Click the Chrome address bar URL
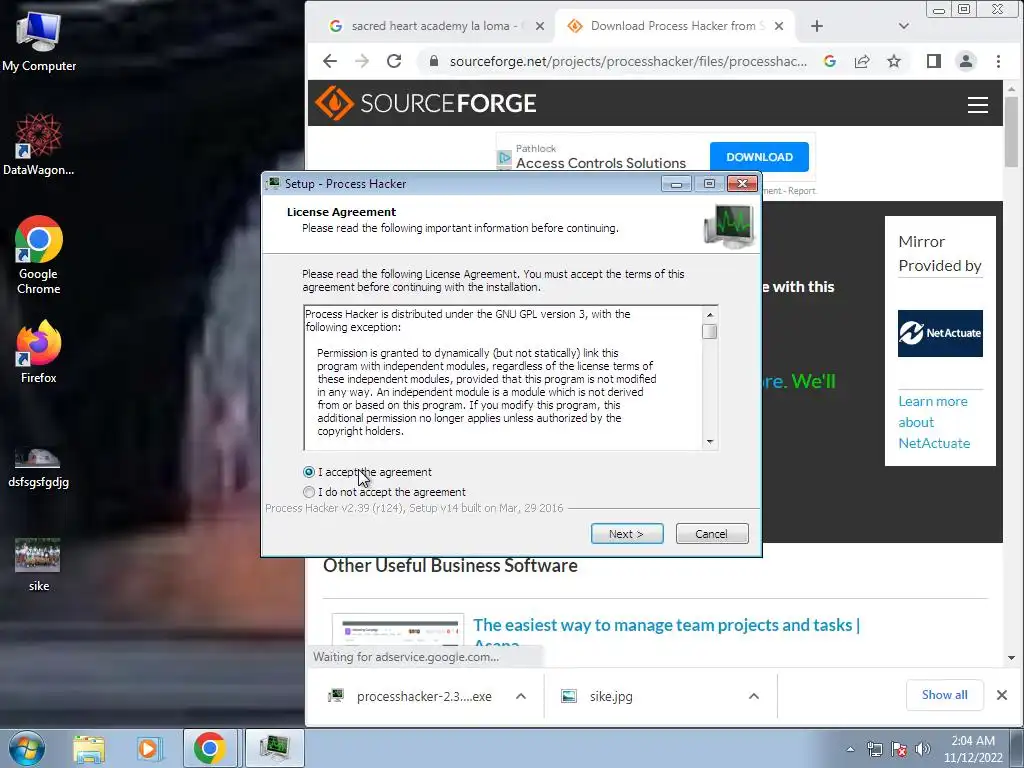1024x768 pixels. [628, 61]
